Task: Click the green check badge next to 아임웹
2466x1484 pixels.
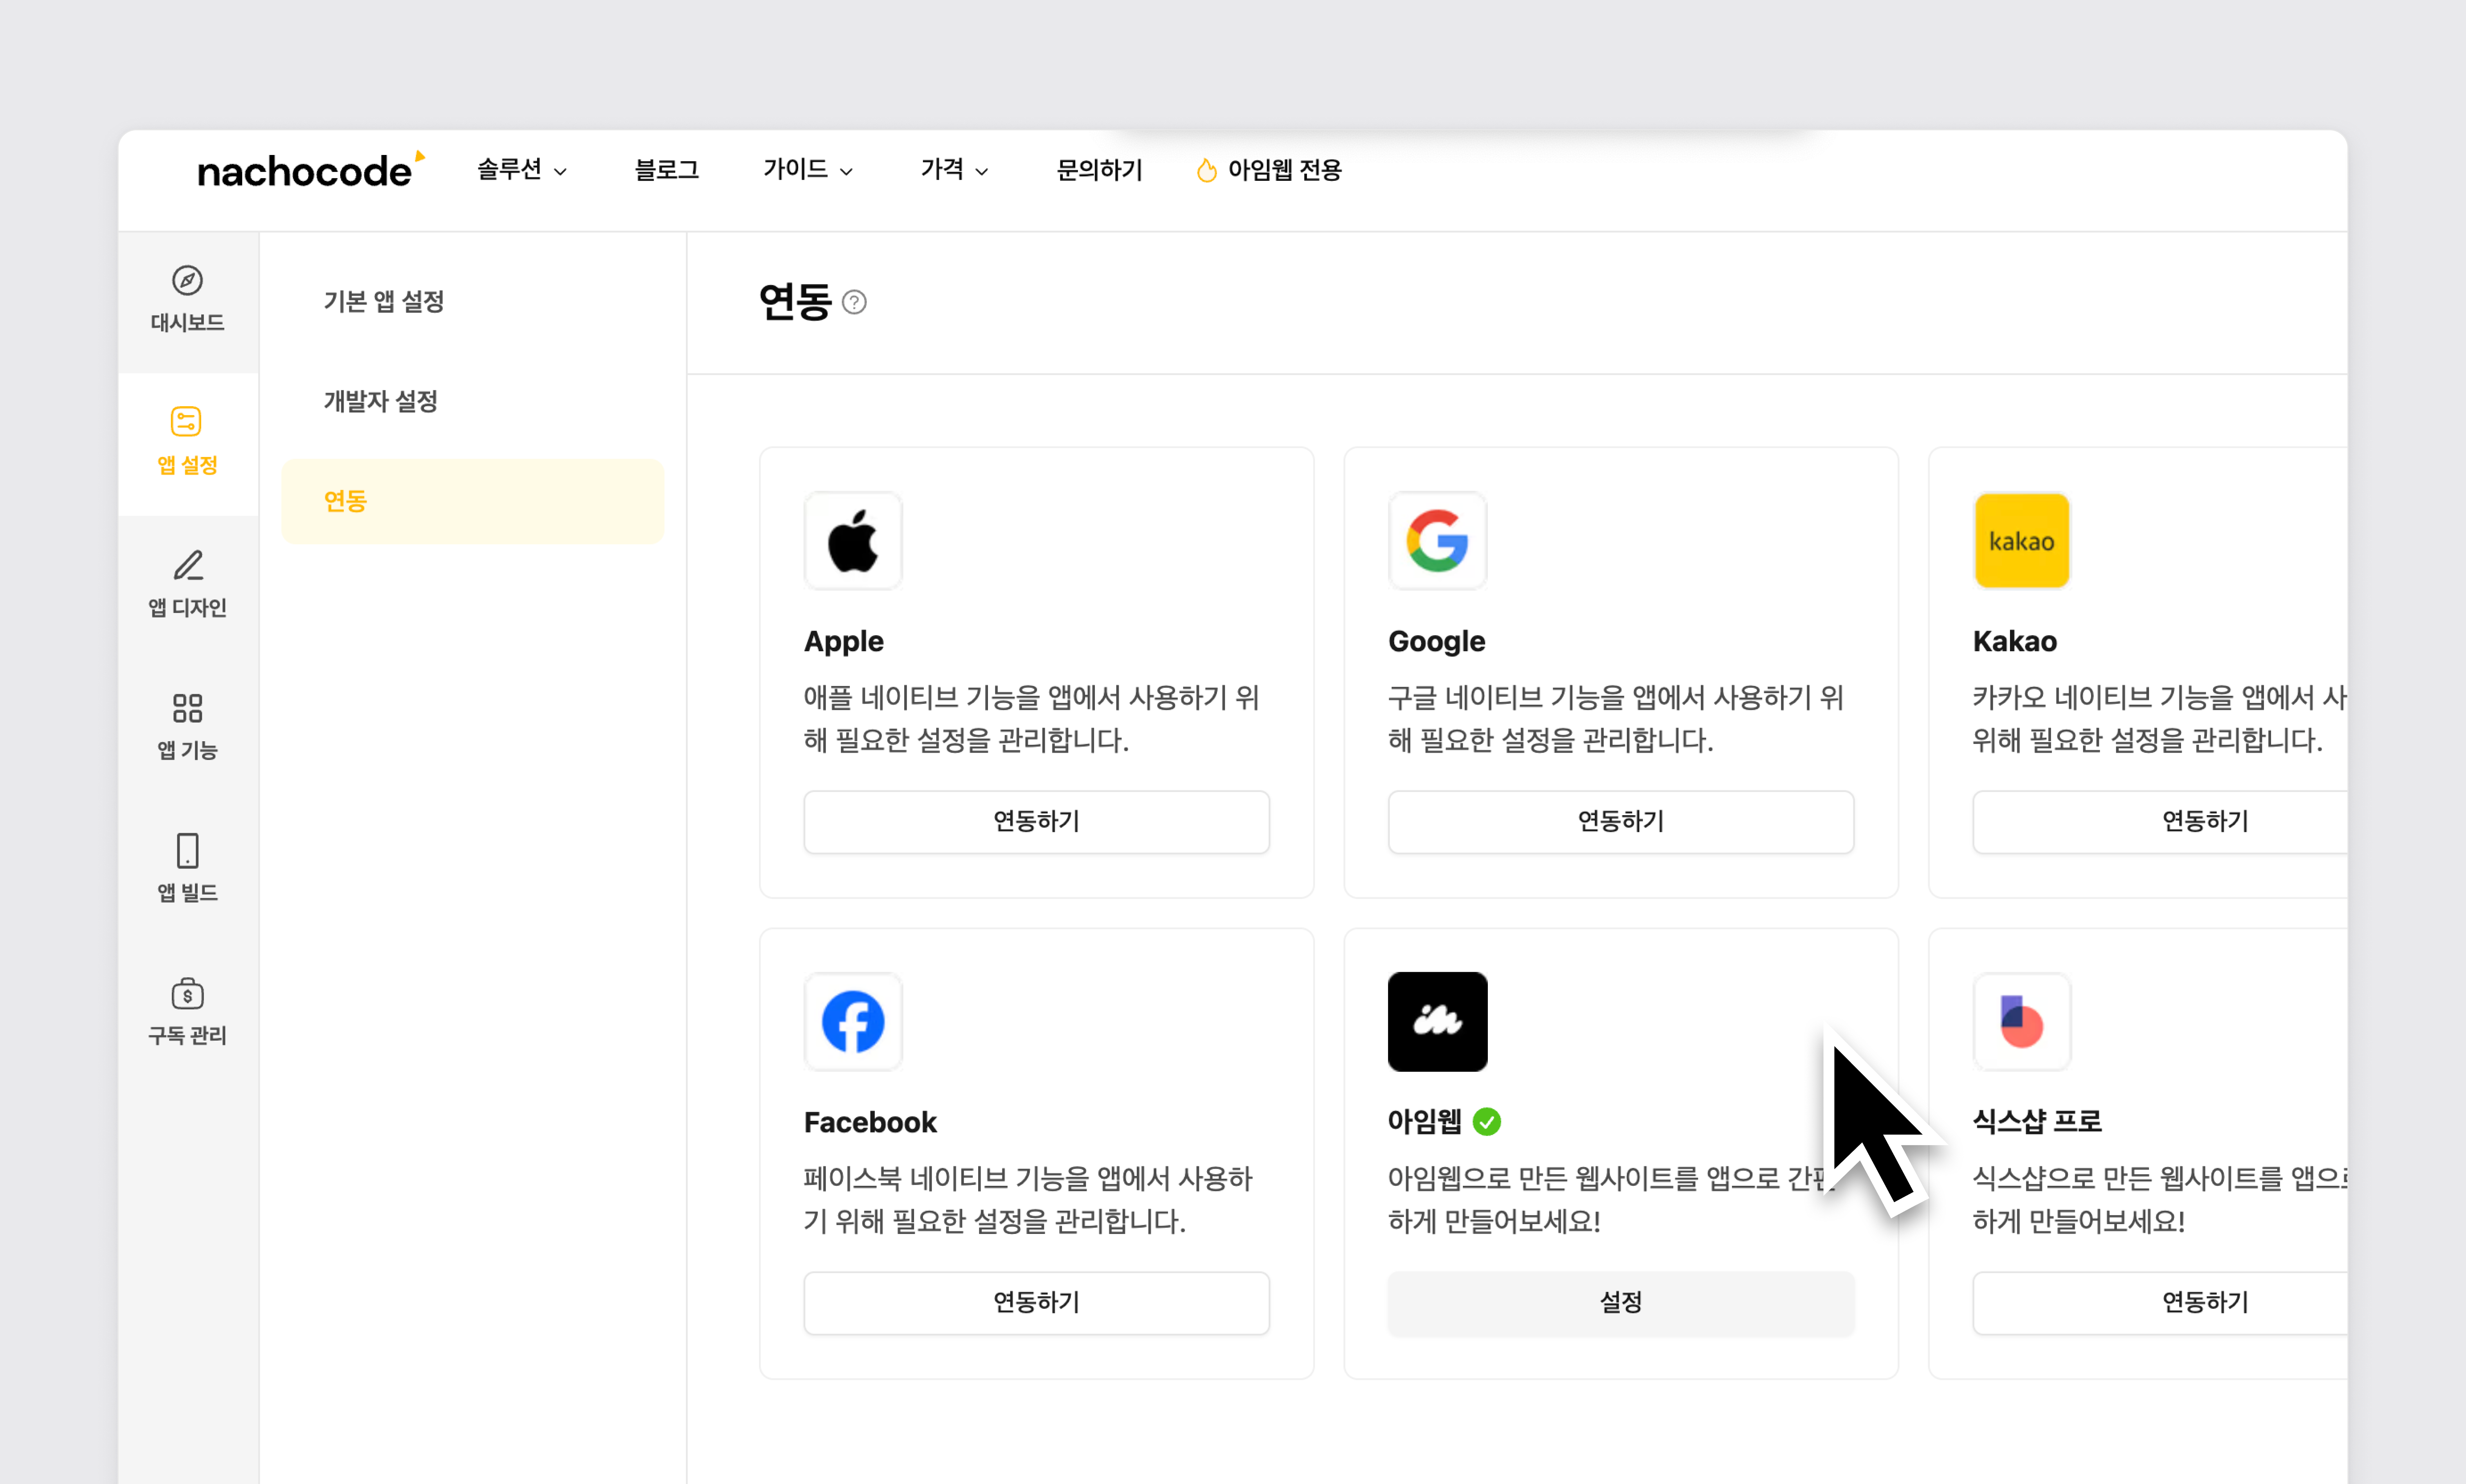Action: click(x=1487, y=1122)
